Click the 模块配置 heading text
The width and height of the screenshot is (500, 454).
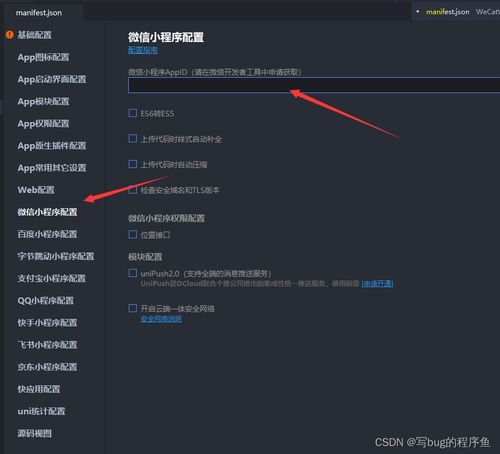[x=145, y=257]
